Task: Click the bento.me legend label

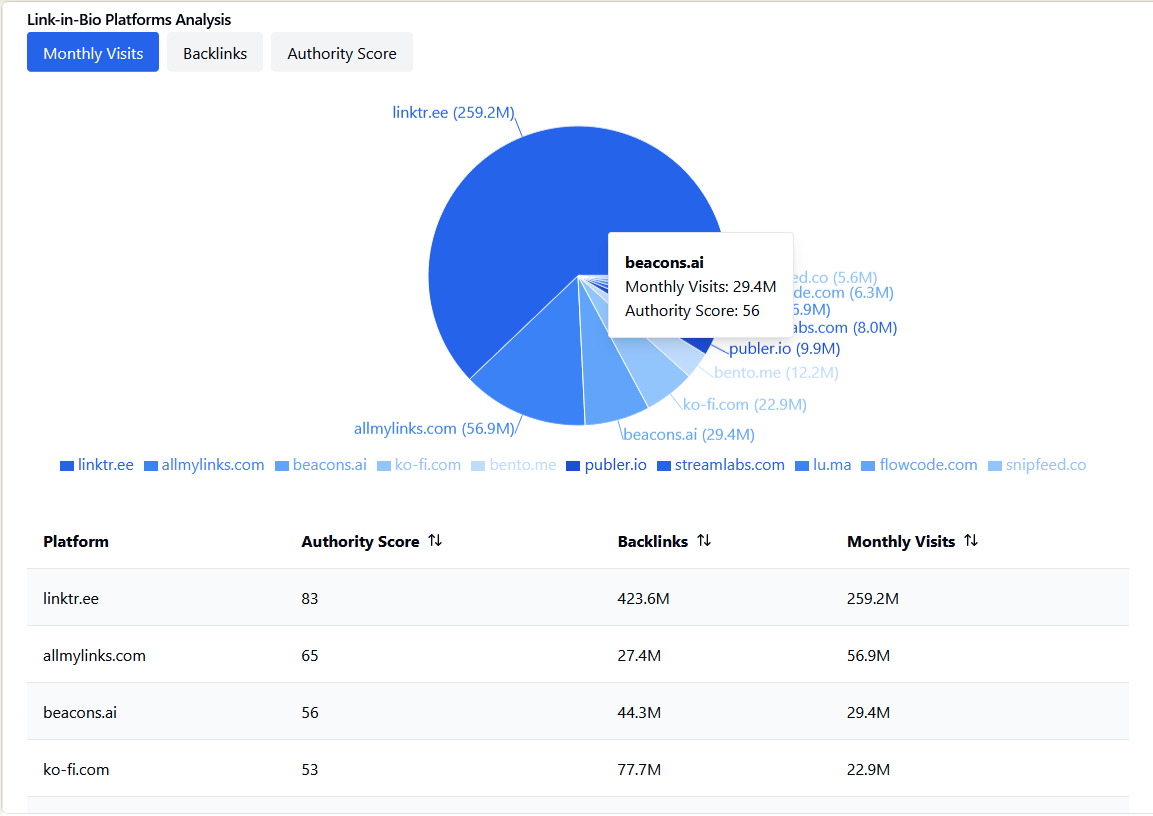Action: (523, 465)
